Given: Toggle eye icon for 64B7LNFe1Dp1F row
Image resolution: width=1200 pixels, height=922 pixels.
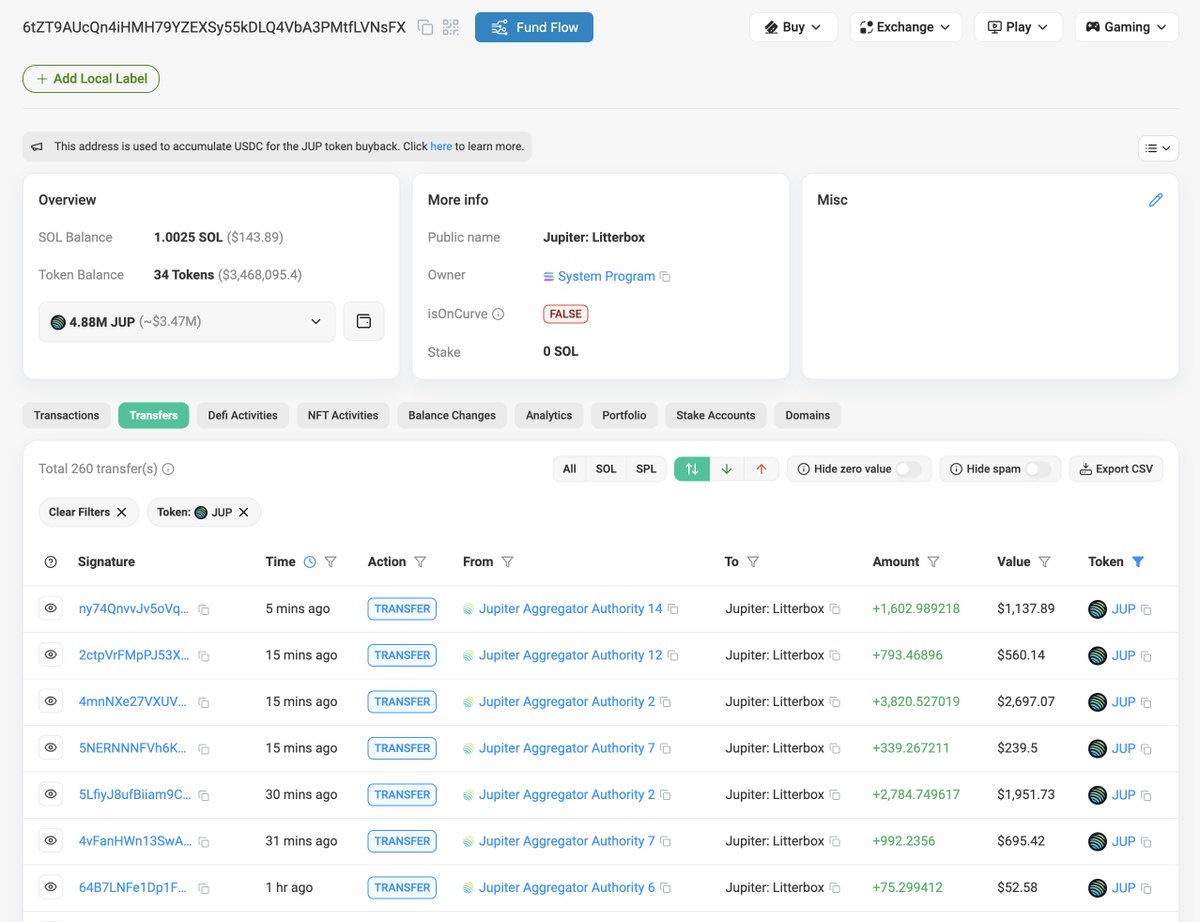Looking at the screenshot, I should [51, 887].
